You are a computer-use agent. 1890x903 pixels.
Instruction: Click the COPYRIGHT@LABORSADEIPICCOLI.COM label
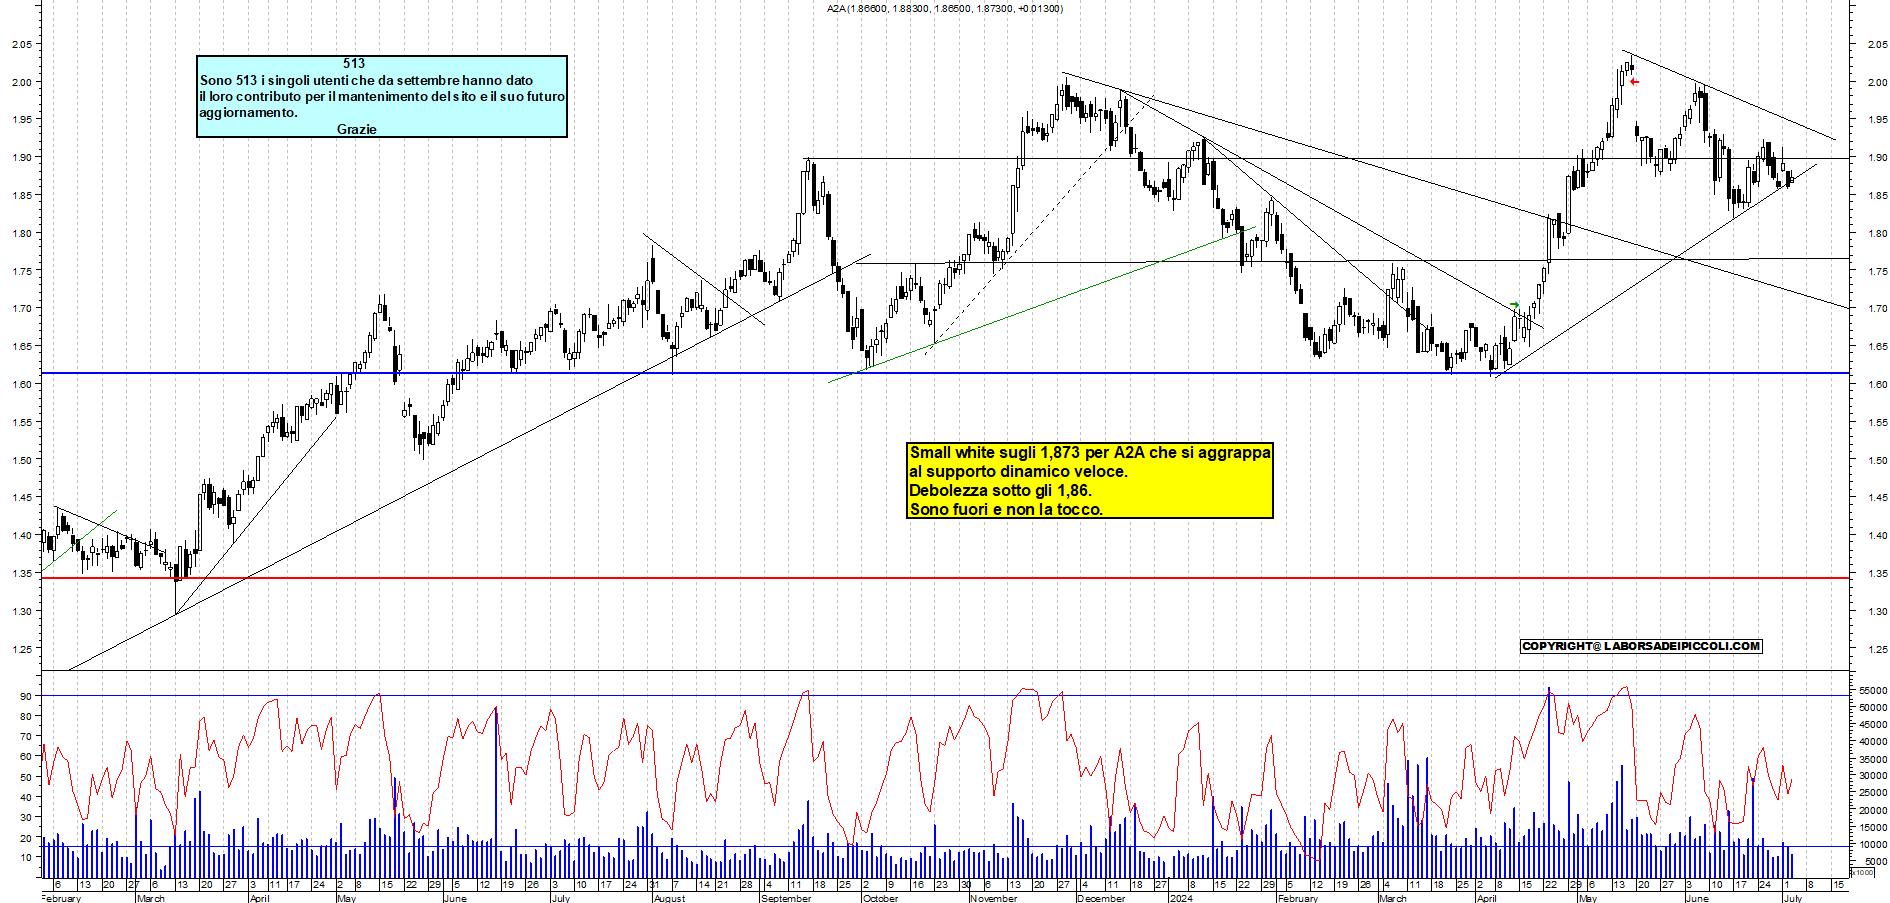[1641, 646]
